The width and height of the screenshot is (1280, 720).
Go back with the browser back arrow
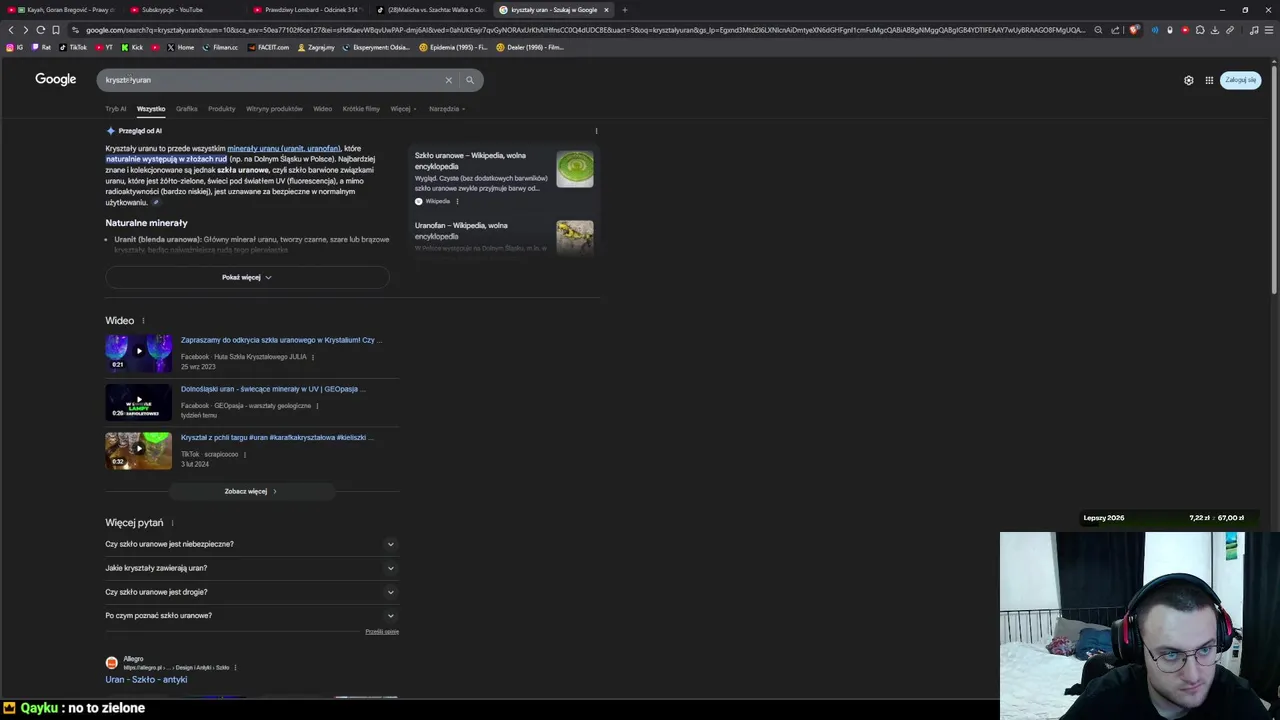(11, 30)
